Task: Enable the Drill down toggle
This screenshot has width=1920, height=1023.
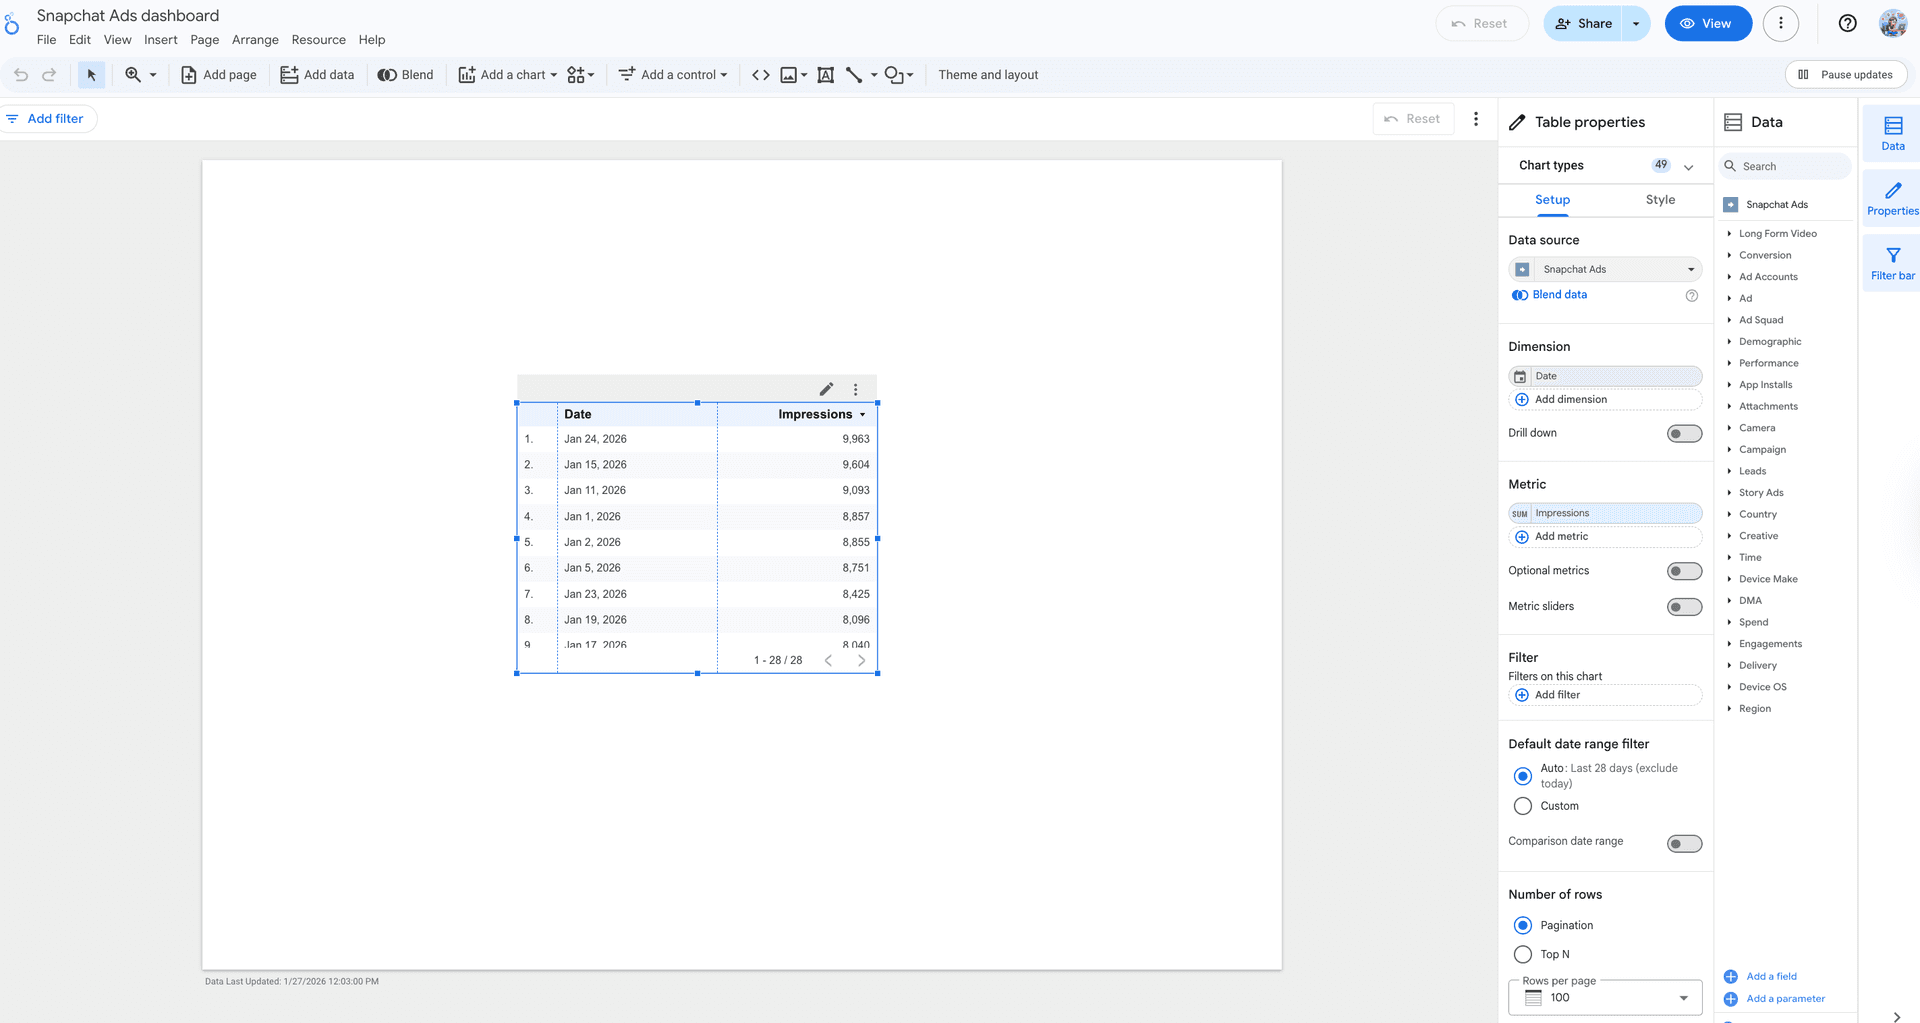Action: (1684, 433)
